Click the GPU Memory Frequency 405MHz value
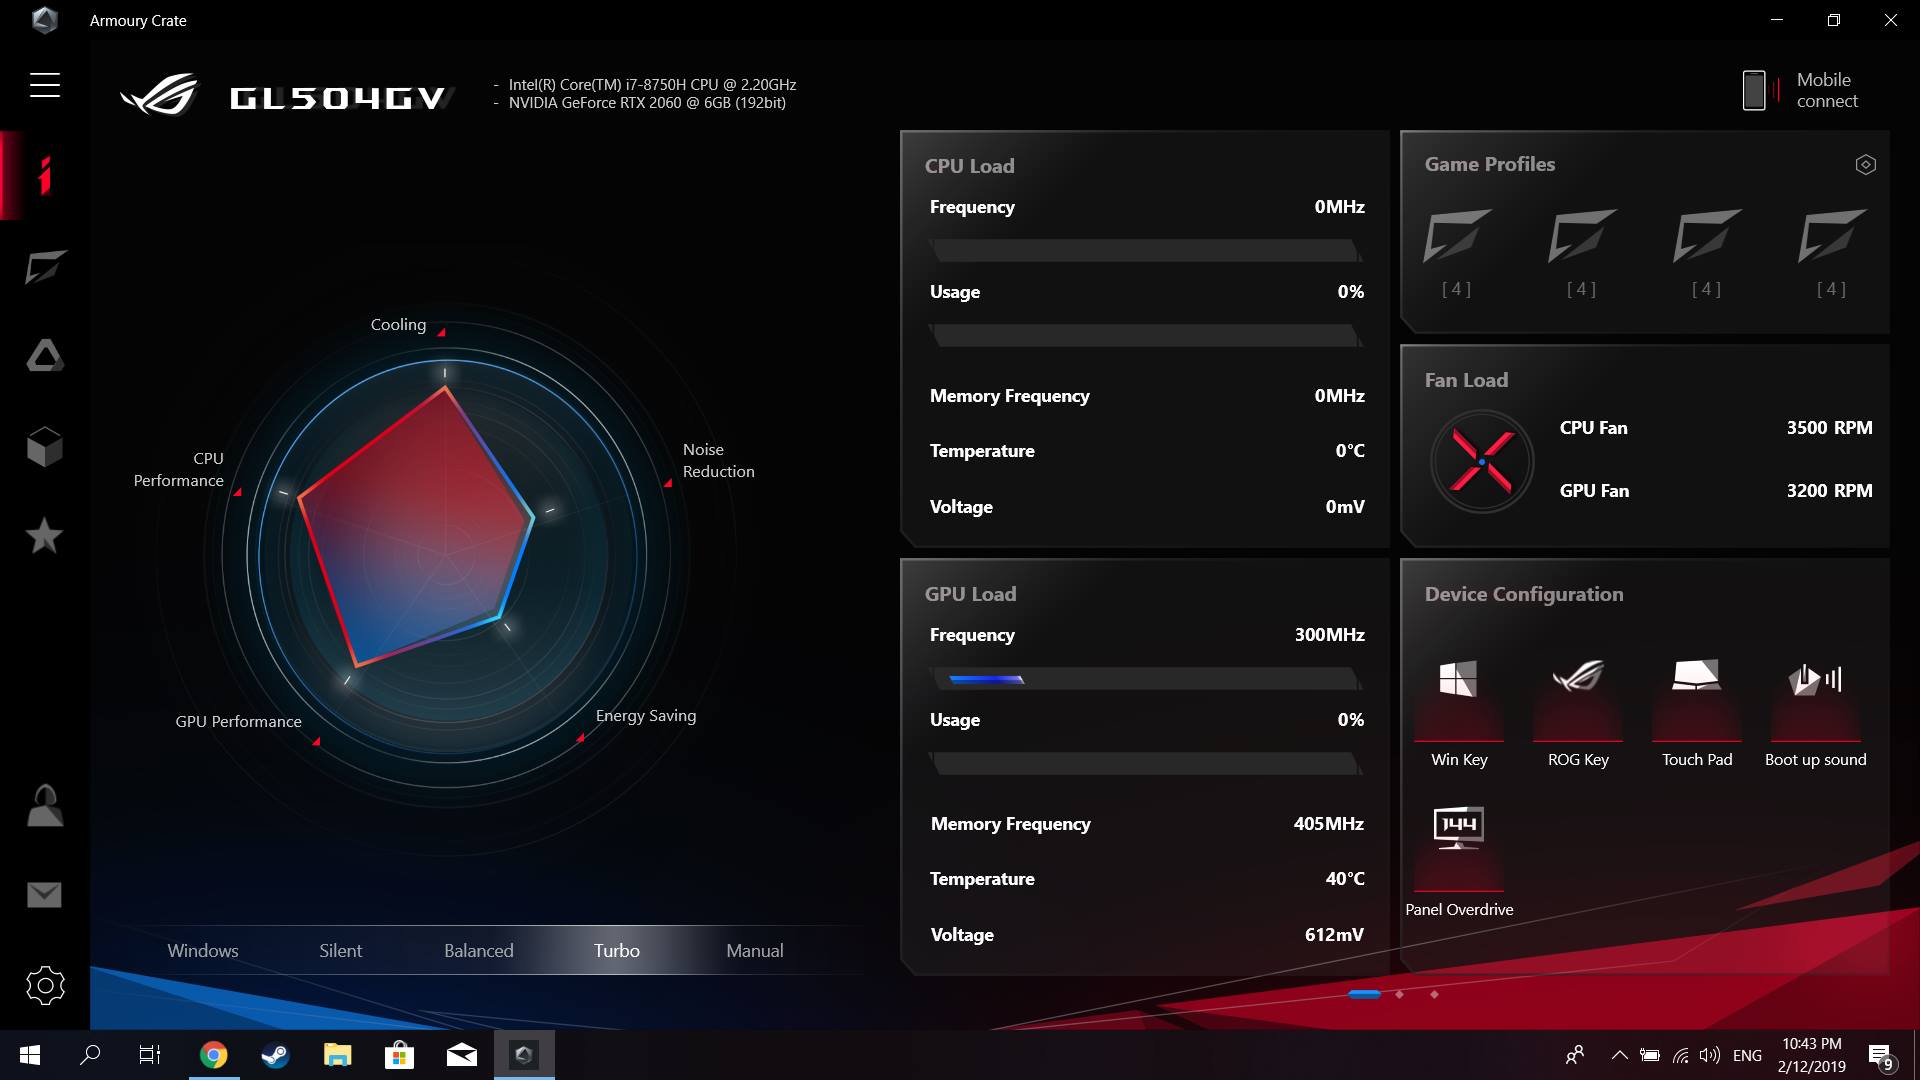Screen dimensions: 1920x1080 pos(1328,824)
